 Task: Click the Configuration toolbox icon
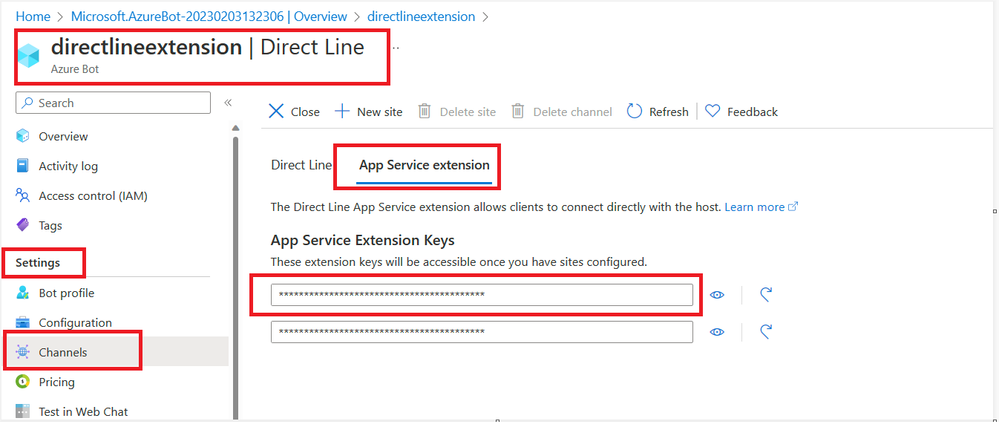coord(23,323)
